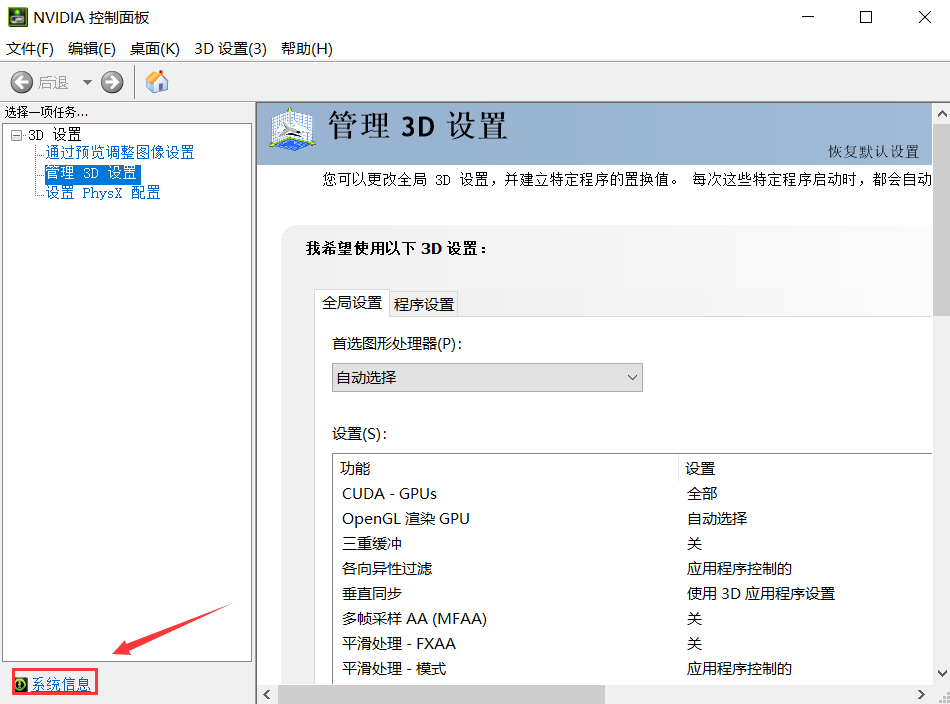Click the NVIDIA logo in title bar
Screen dimensions: 950x704
[x=18, y=17]
